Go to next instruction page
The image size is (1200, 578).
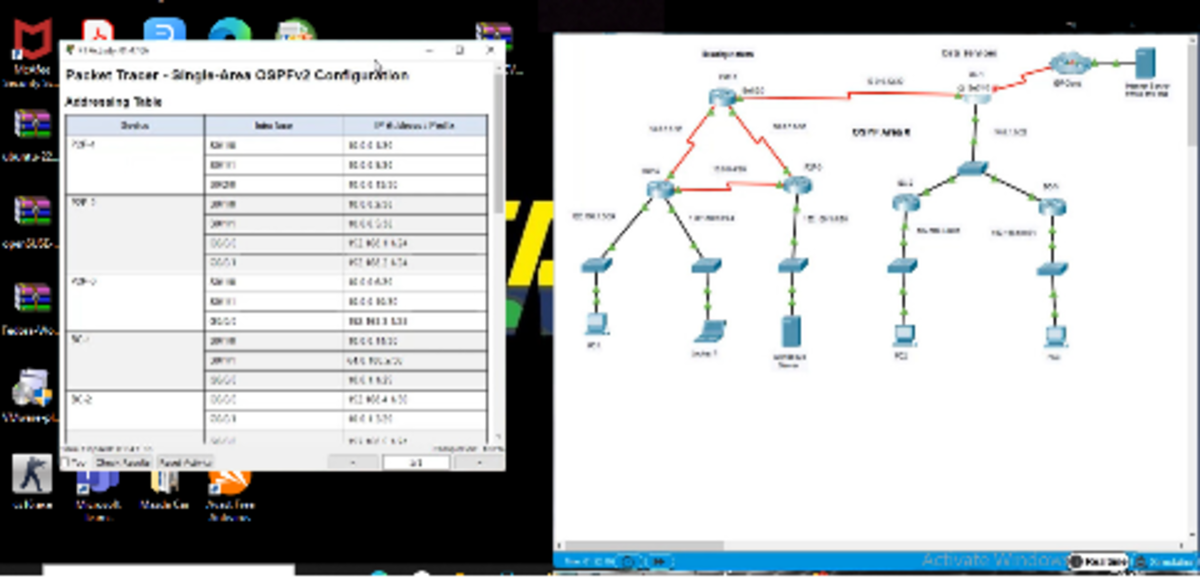pyautogui.click(x=477, y=463)
